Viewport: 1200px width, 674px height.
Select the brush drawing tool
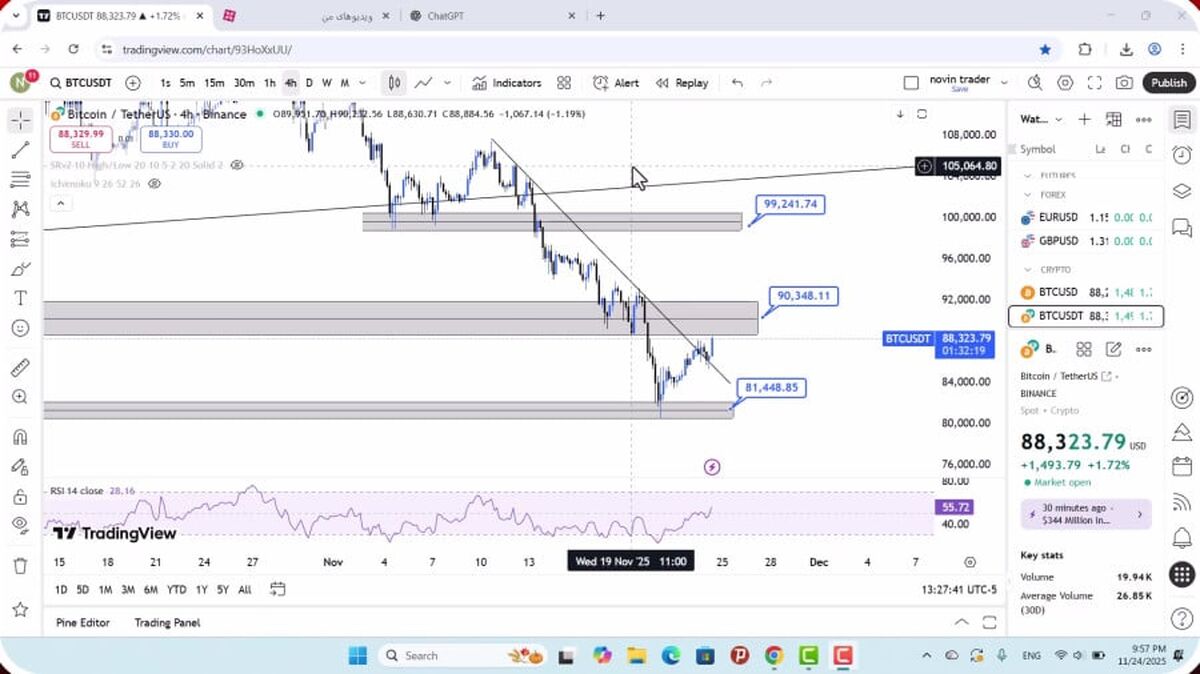(x=20, y=269)
